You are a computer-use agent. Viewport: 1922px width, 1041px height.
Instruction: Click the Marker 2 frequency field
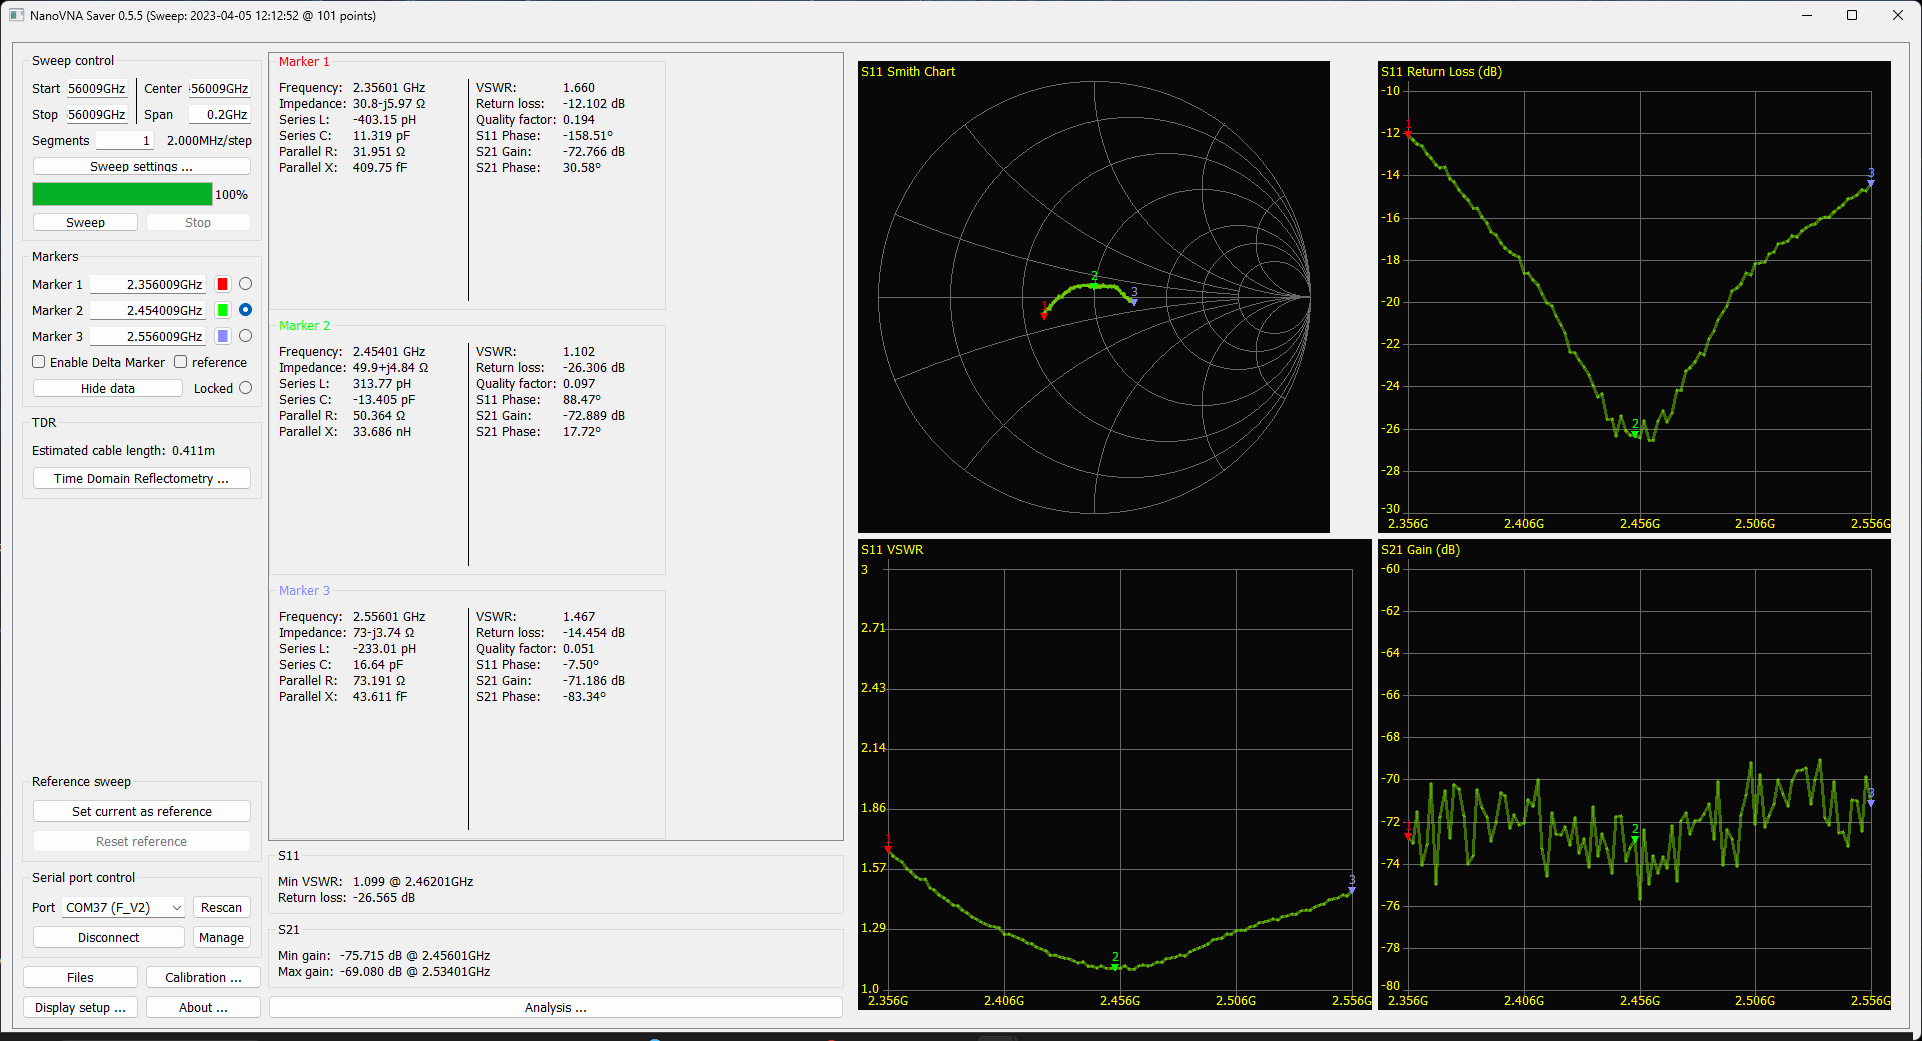point(148,310)
